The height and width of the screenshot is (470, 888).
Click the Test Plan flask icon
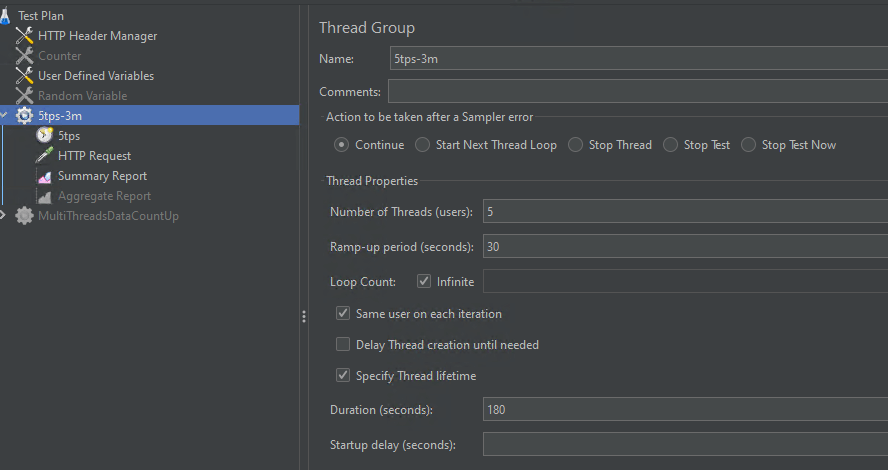coord(5,16)
